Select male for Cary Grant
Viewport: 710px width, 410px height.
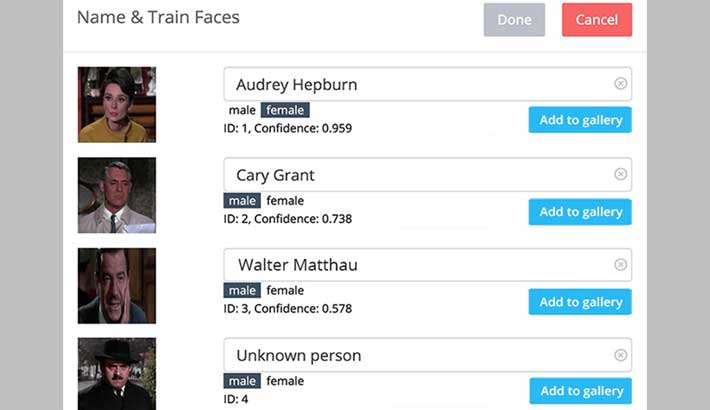(242, 201)
